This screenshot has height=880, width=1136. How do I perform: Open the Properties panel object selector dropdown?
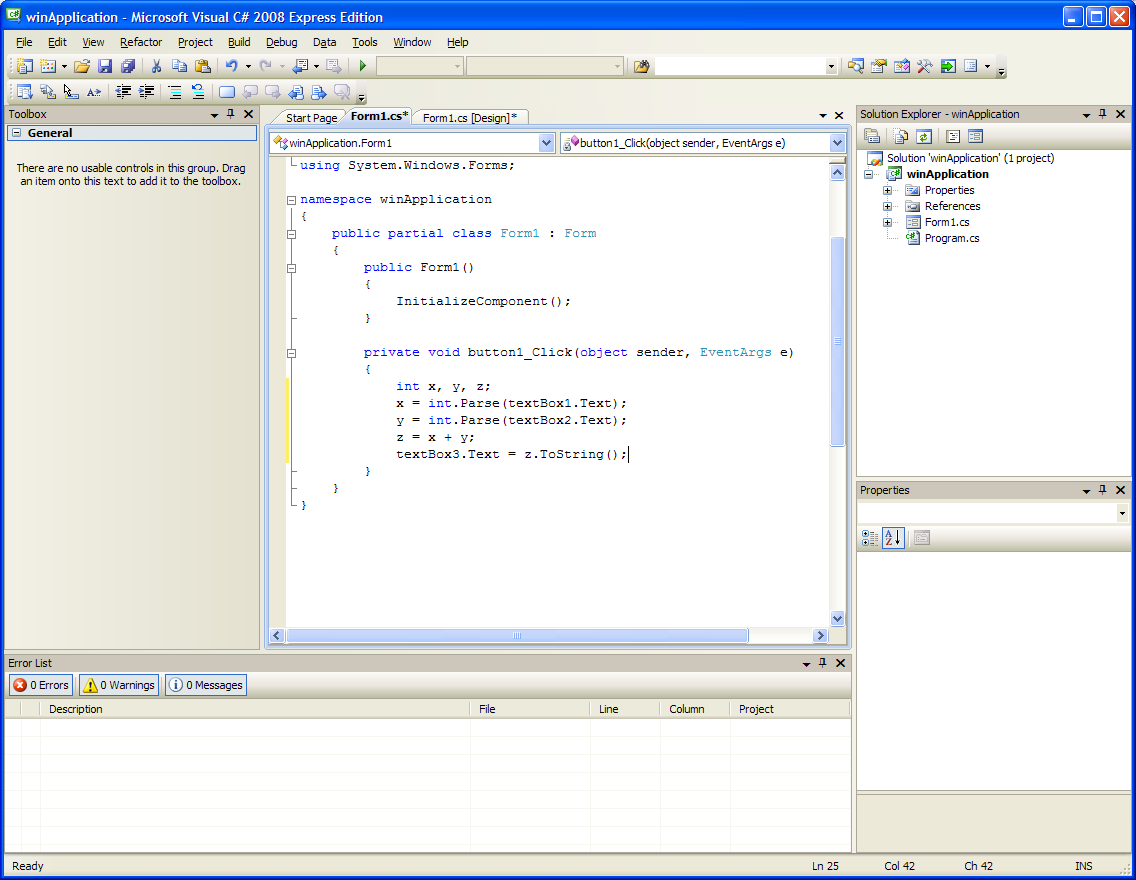click(x=1122, y=514)
